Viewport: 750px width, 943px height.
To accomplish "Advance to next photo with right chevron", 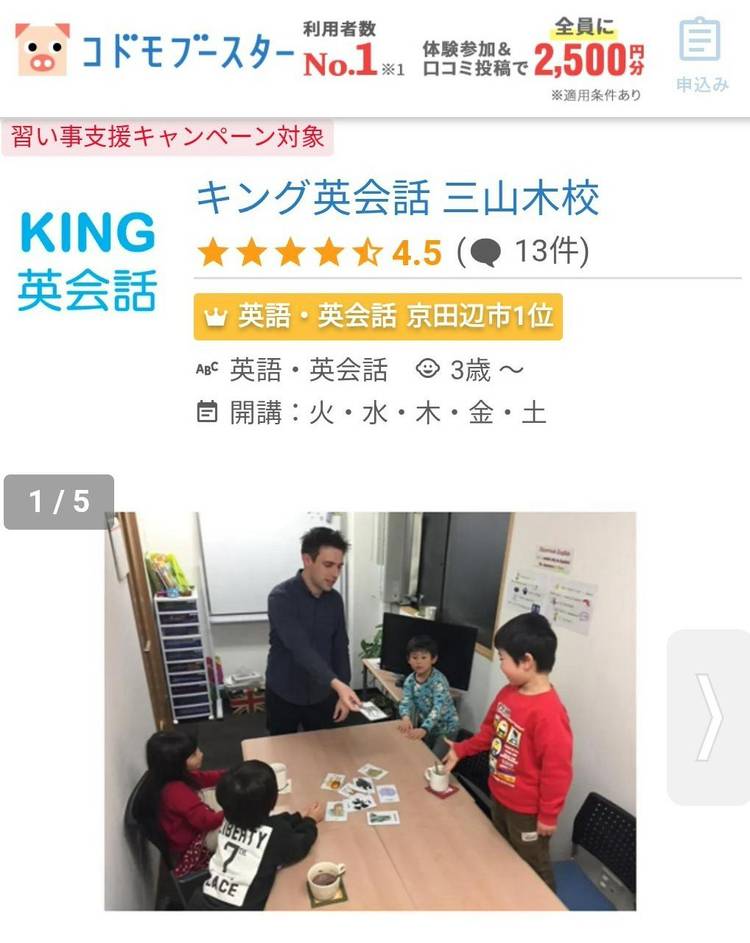I will pyautogui.click(x=709, y=717).
